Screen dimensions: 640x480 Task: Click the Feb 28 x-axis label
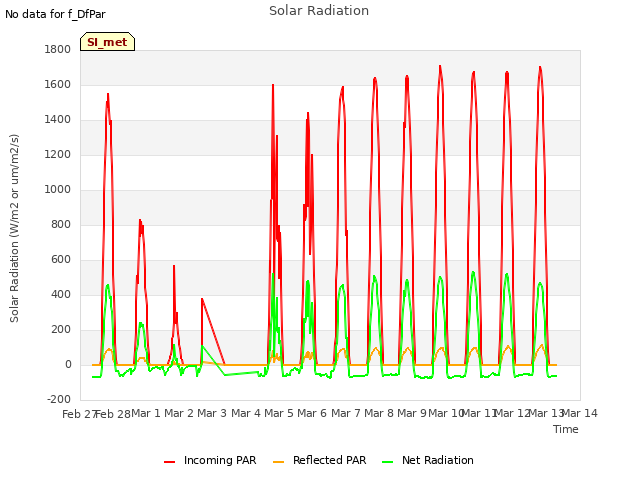[x=113, y=414]
